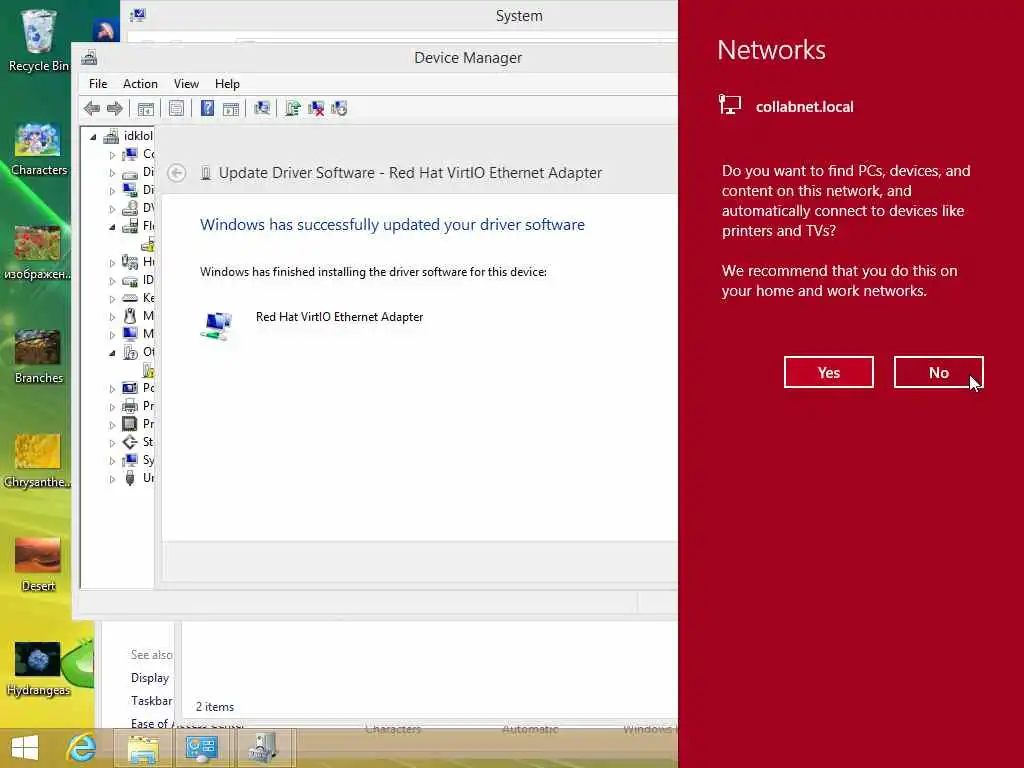
Task: Click the Show/Hide Console Tree toolbar icon
Action: pos(146,108)
